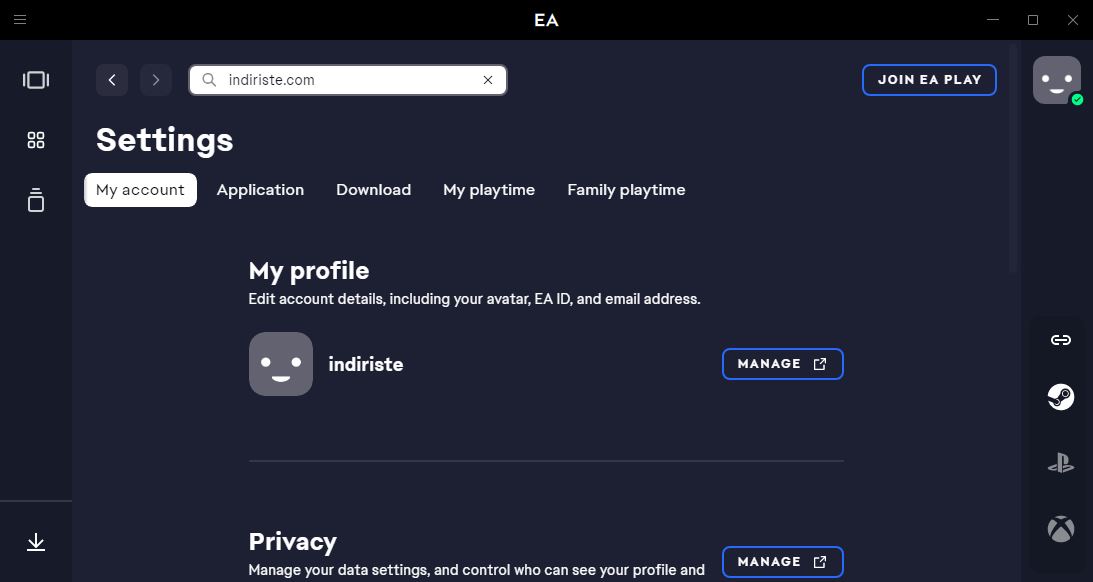1093x582 pixels.
Task: Switch to the Download tab
Action: [x=374, y=190]
